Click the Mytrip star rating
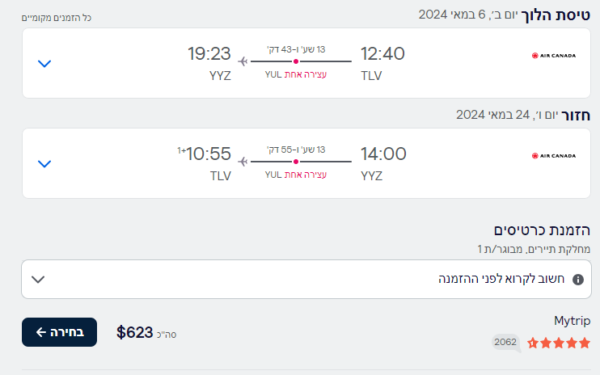The width and height of the screenshot is (600, 375). point(559,343)
